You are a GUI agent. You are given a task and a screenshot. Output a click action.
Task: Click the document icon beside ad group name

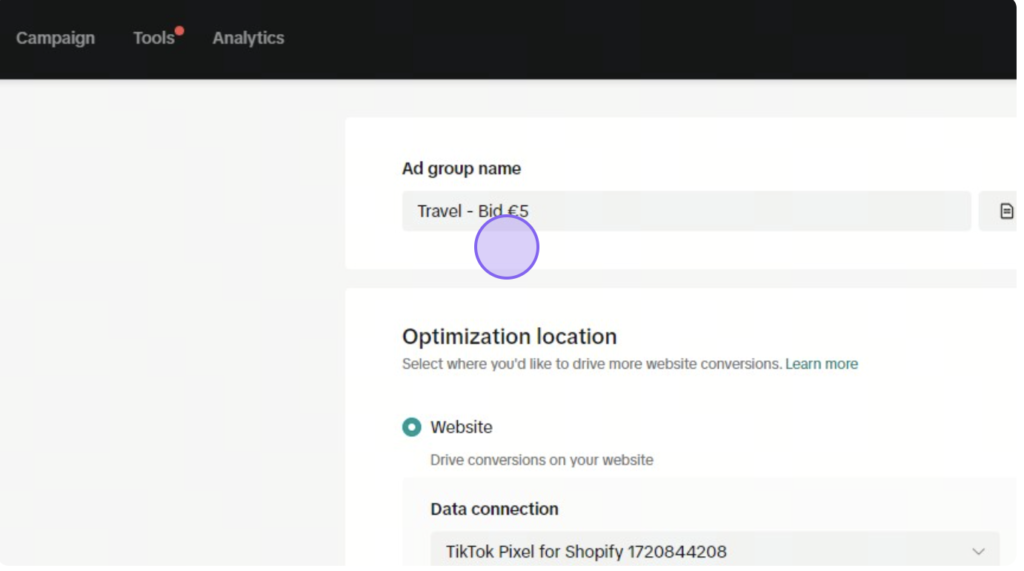(x=1006, y=211)
